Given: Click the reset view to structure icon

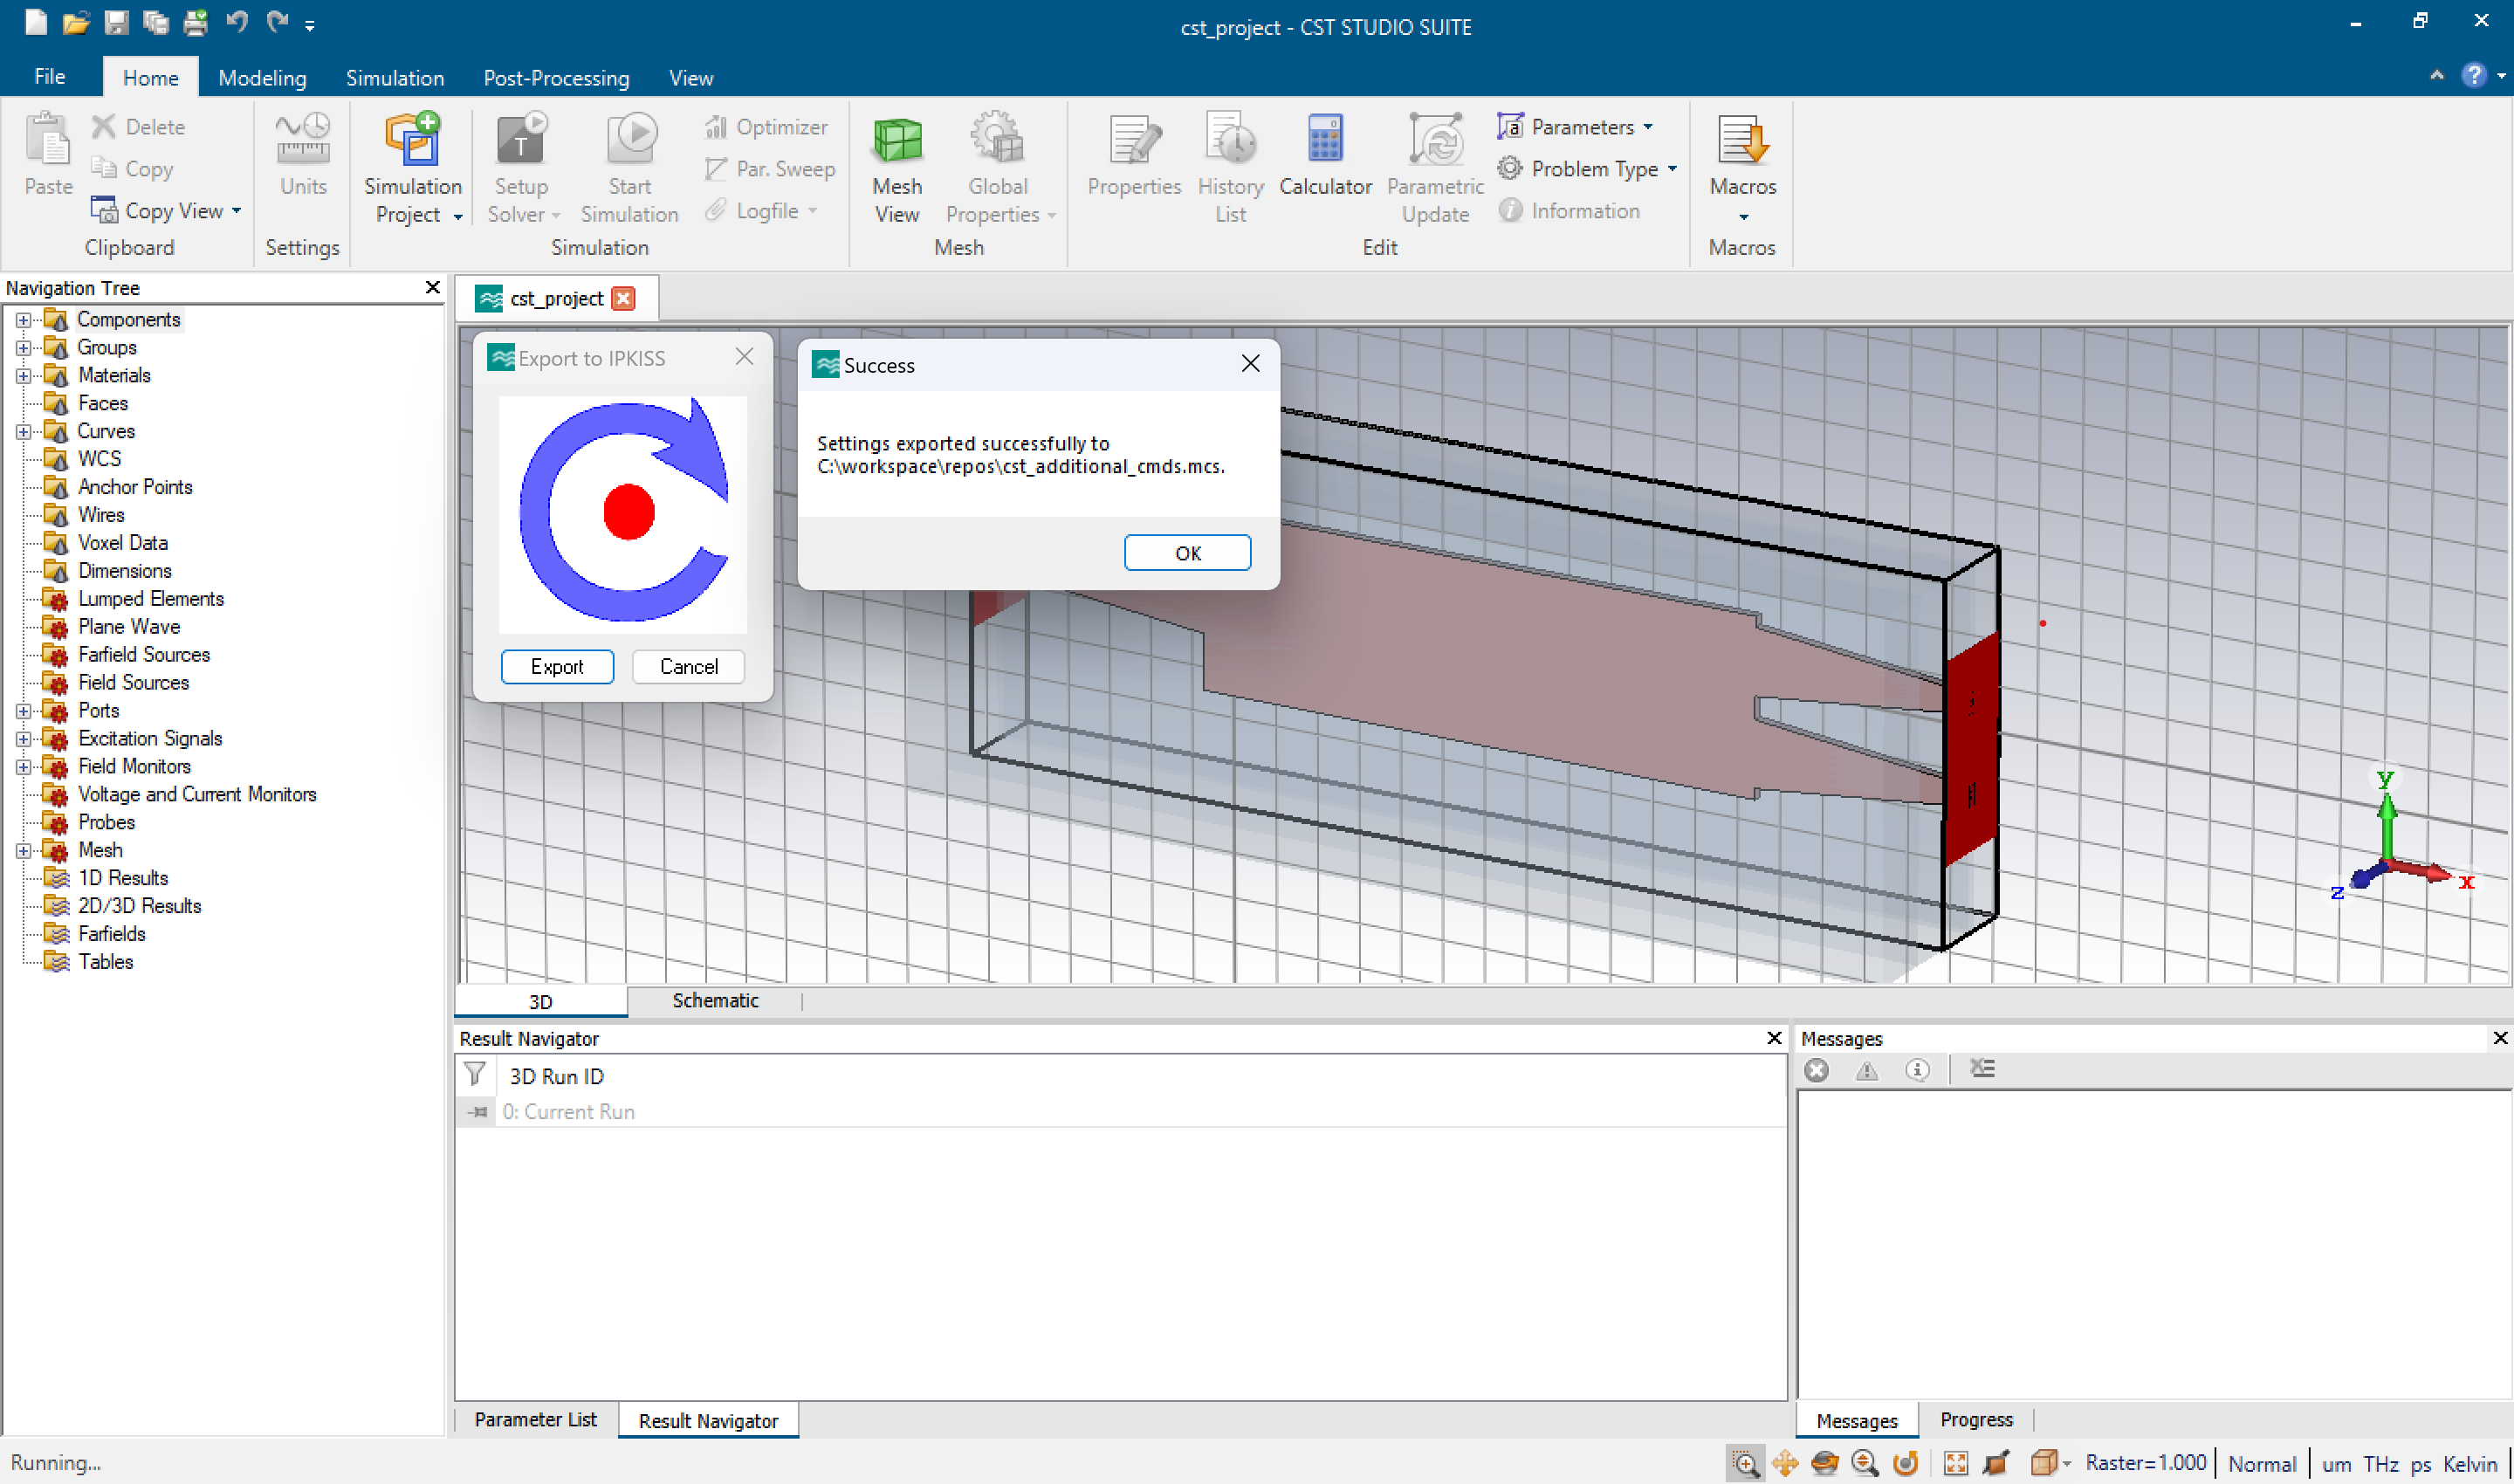Looking at the screenshot, I should pyautogui.click(x=1955, y=1463).
